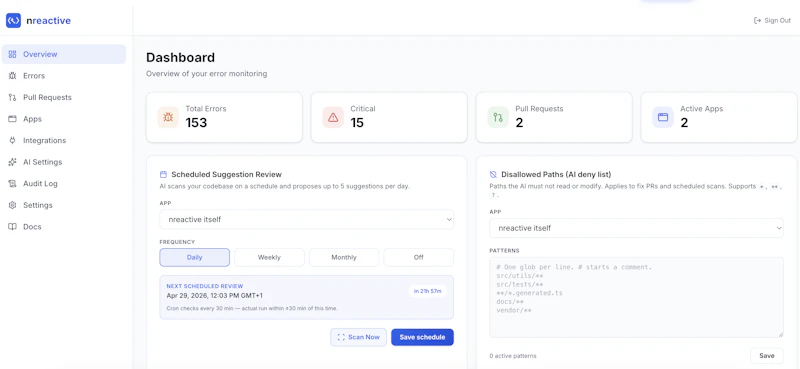The width and height of the screenshot is (800, 369).
Task: Click the AI Settings sparkle icon
Action: point(13,162)
